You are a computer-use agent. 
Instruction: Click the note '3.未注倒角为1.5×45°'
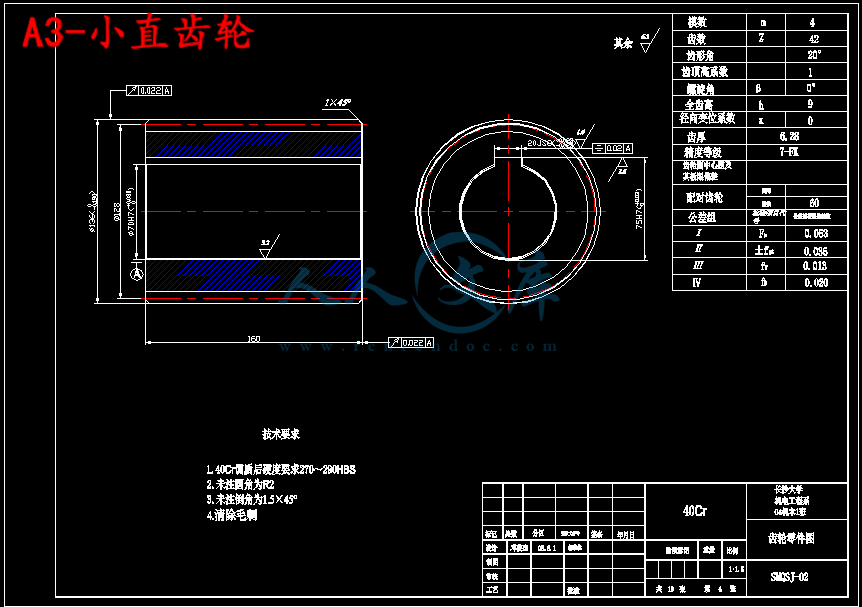pos(252,500)
